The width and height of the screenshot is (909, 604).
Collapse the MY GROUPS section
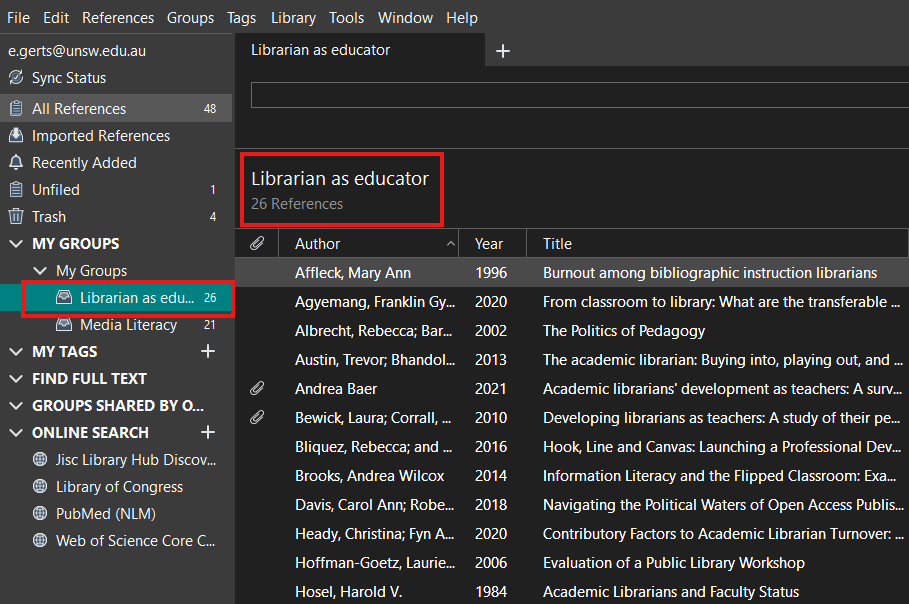[x=15, y=243]
